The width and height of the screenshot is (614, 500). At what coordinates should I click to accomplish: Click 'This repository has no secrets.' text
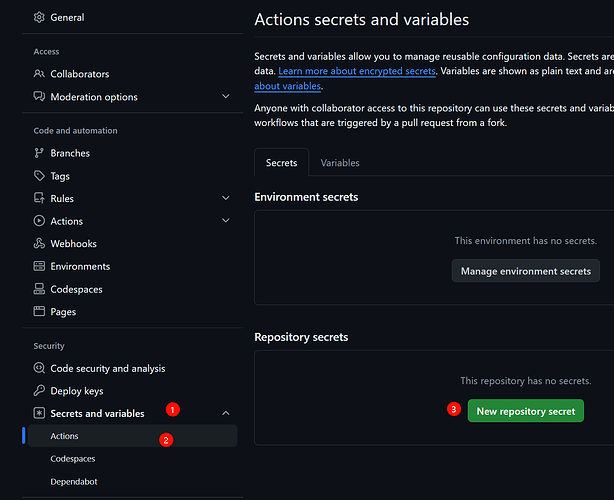click(x=526, y=381)
